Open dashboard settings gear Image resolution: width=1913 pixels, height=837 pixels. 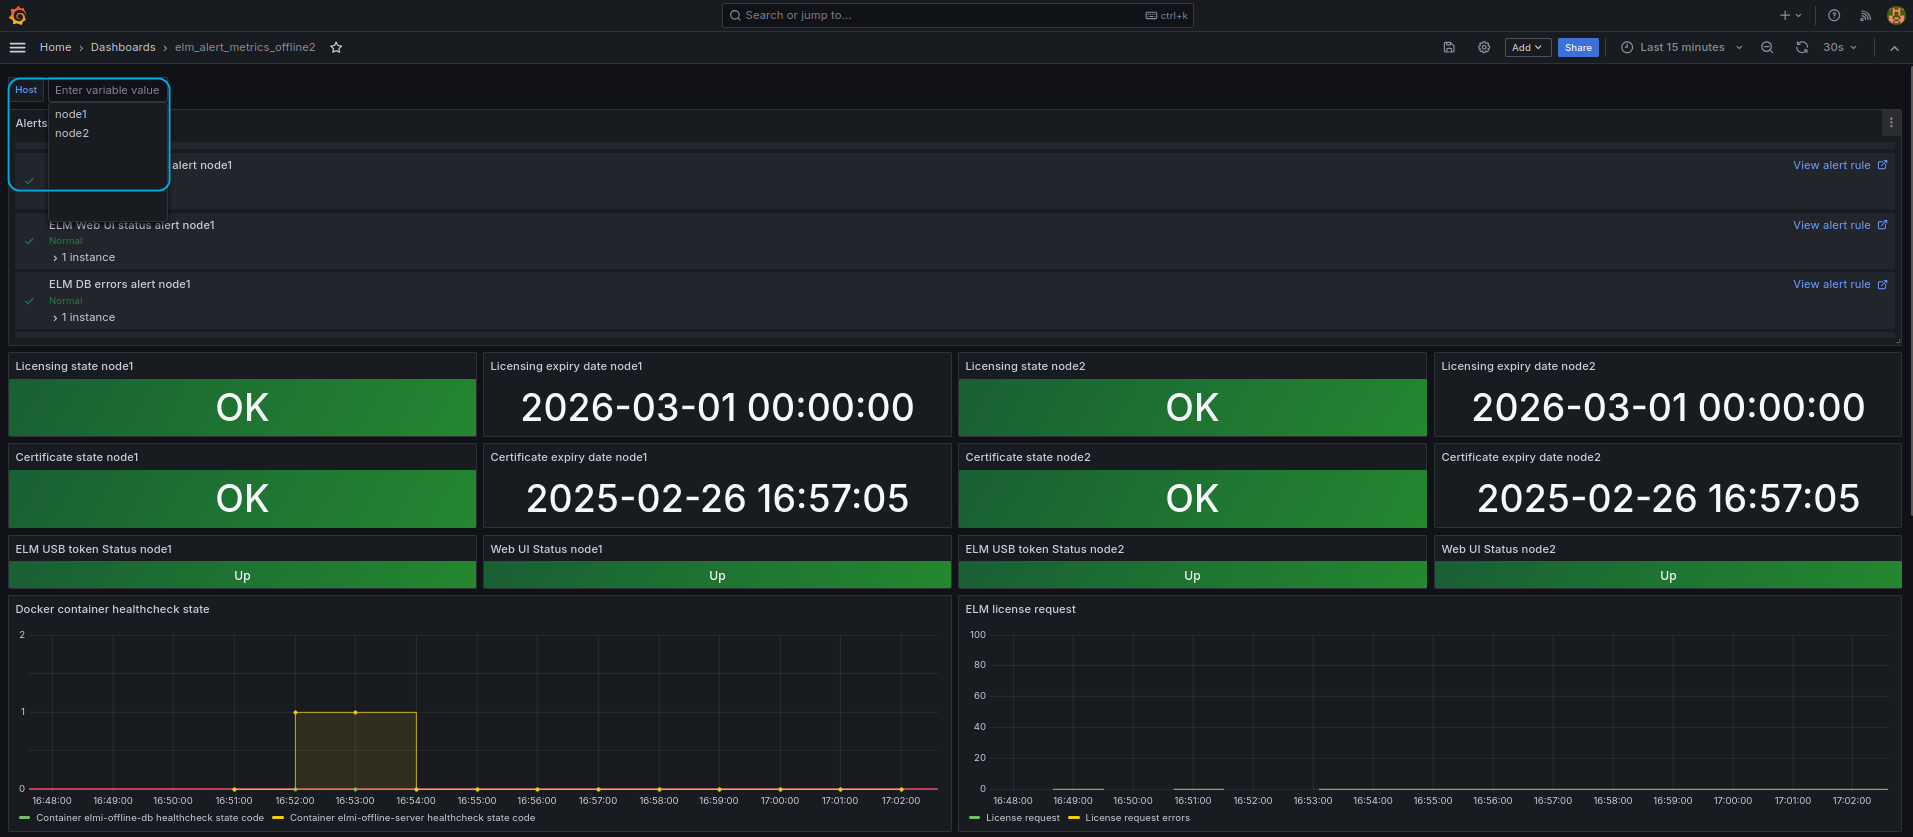pos(1484,47)
